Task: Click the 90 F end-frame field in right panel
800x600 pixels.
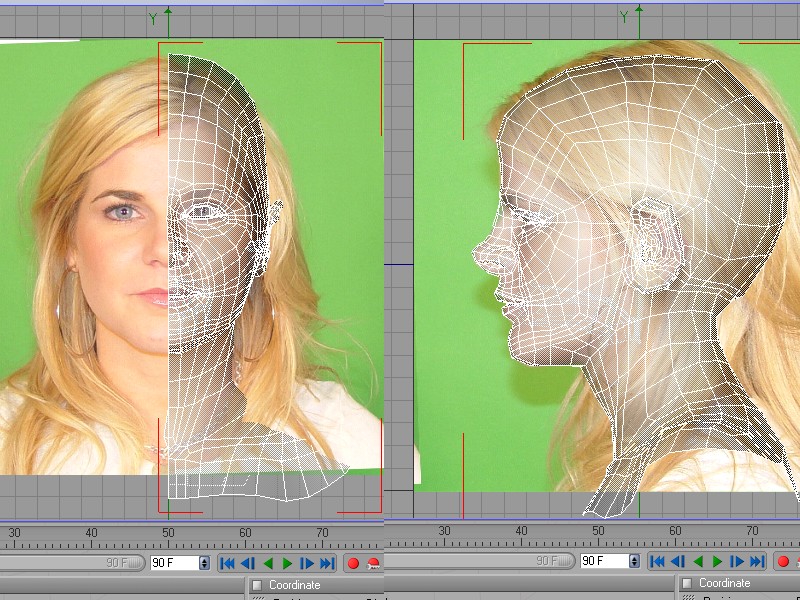Action: click(x=605, y=561)
